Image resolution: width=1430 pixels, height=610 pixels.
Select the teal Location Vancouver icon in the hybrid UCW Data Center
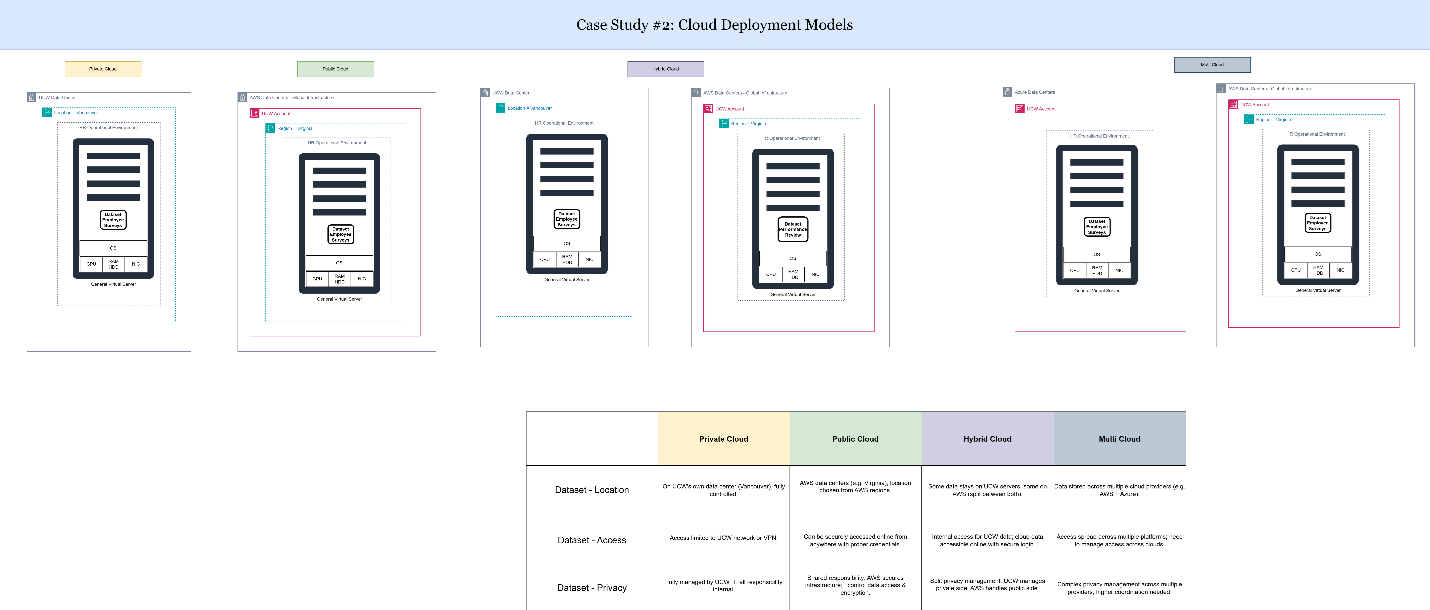tap(501, 107)
